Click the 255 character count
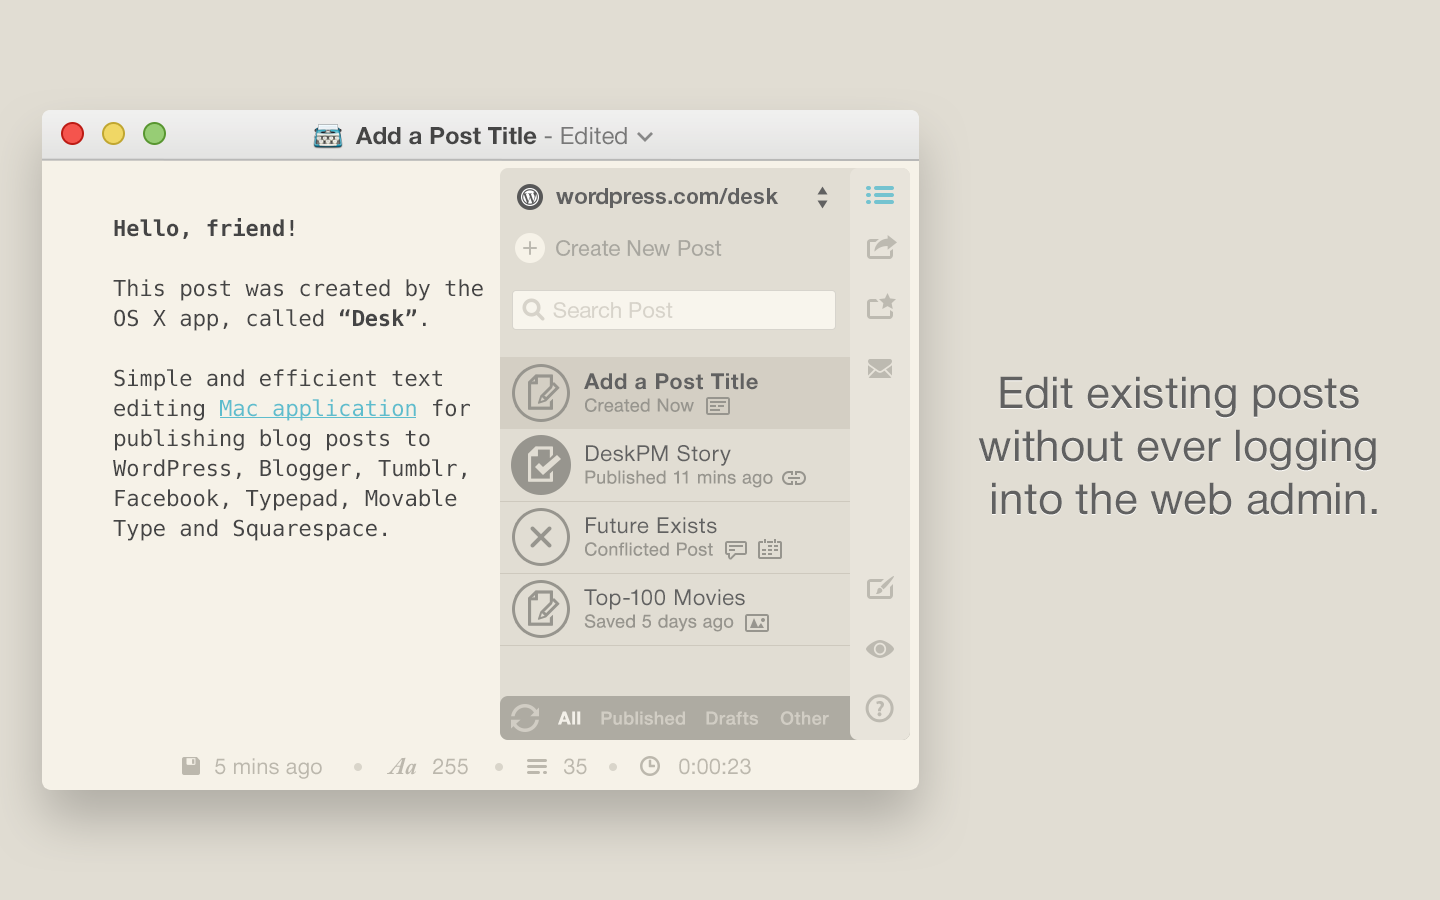 coord(450,767)
